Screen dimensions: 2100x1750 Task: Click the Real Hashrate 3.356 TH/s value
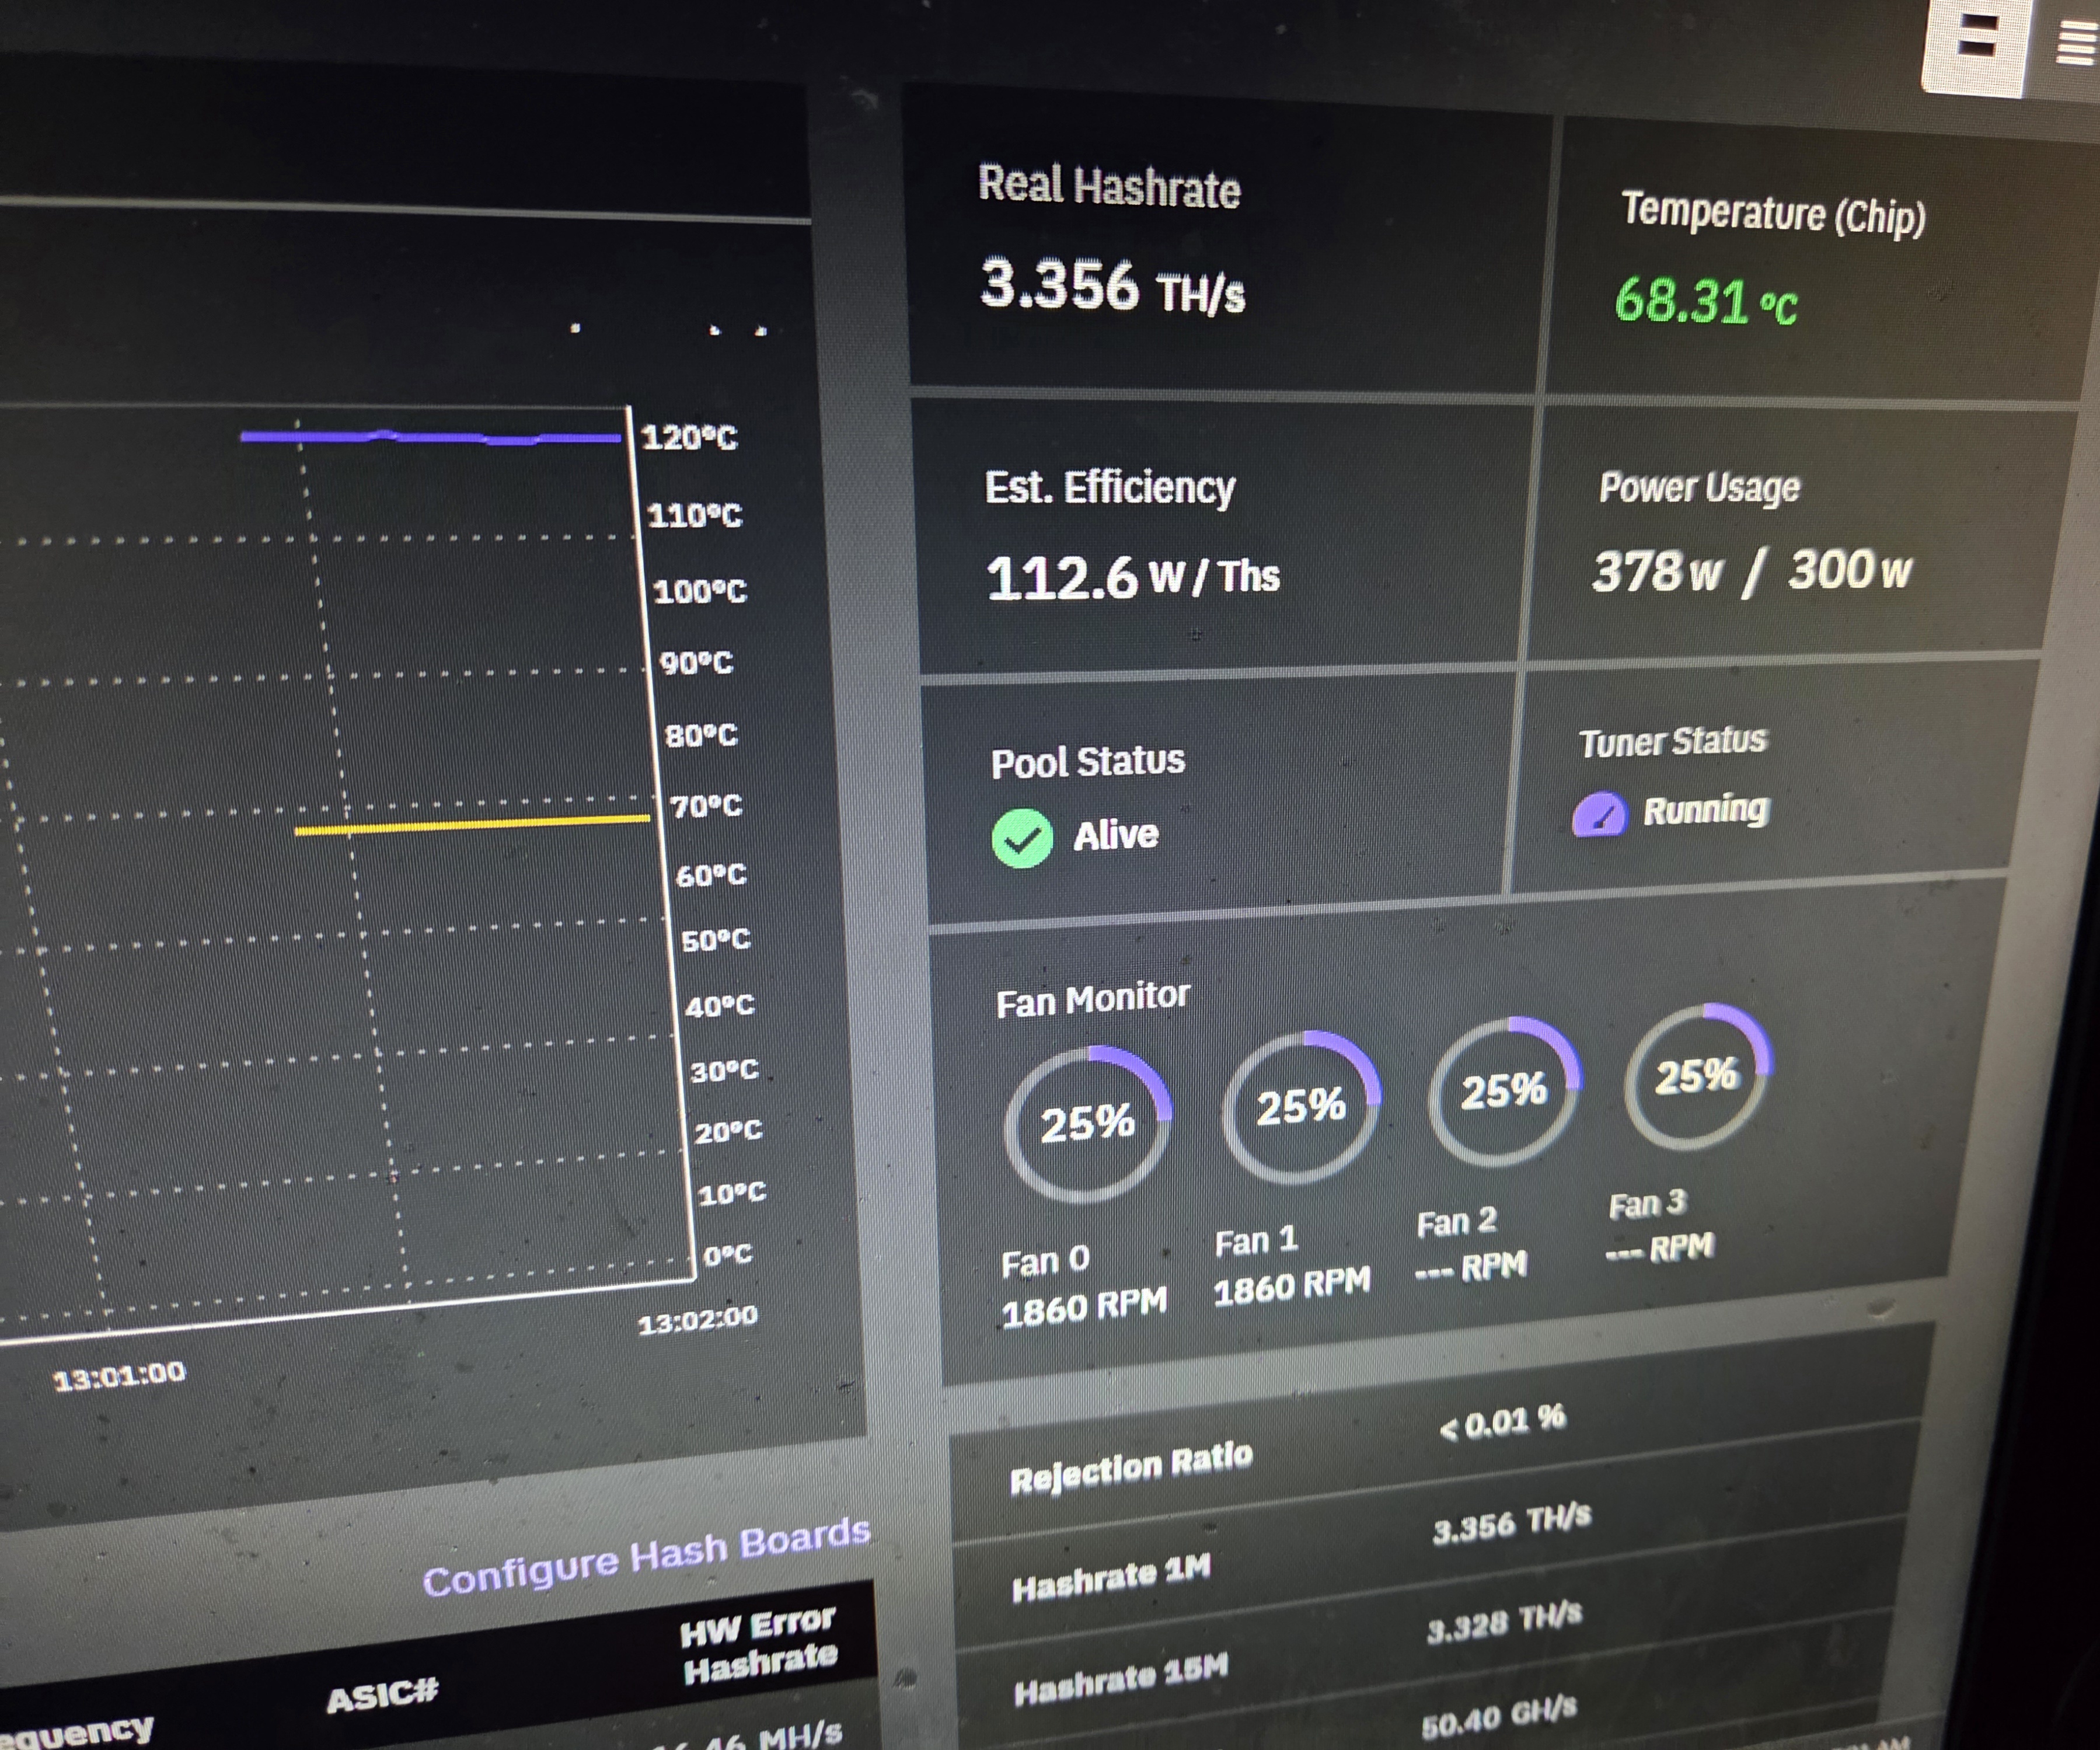click(1111, 286)
